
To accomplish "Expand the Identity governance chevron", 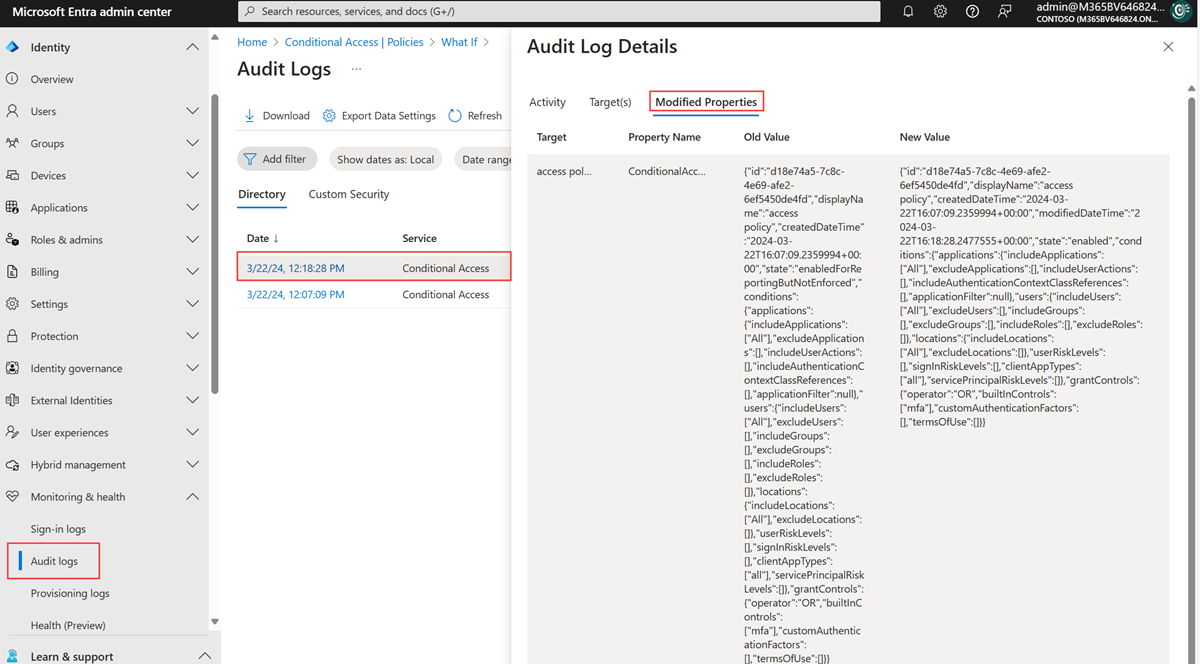I will (193, 368).
